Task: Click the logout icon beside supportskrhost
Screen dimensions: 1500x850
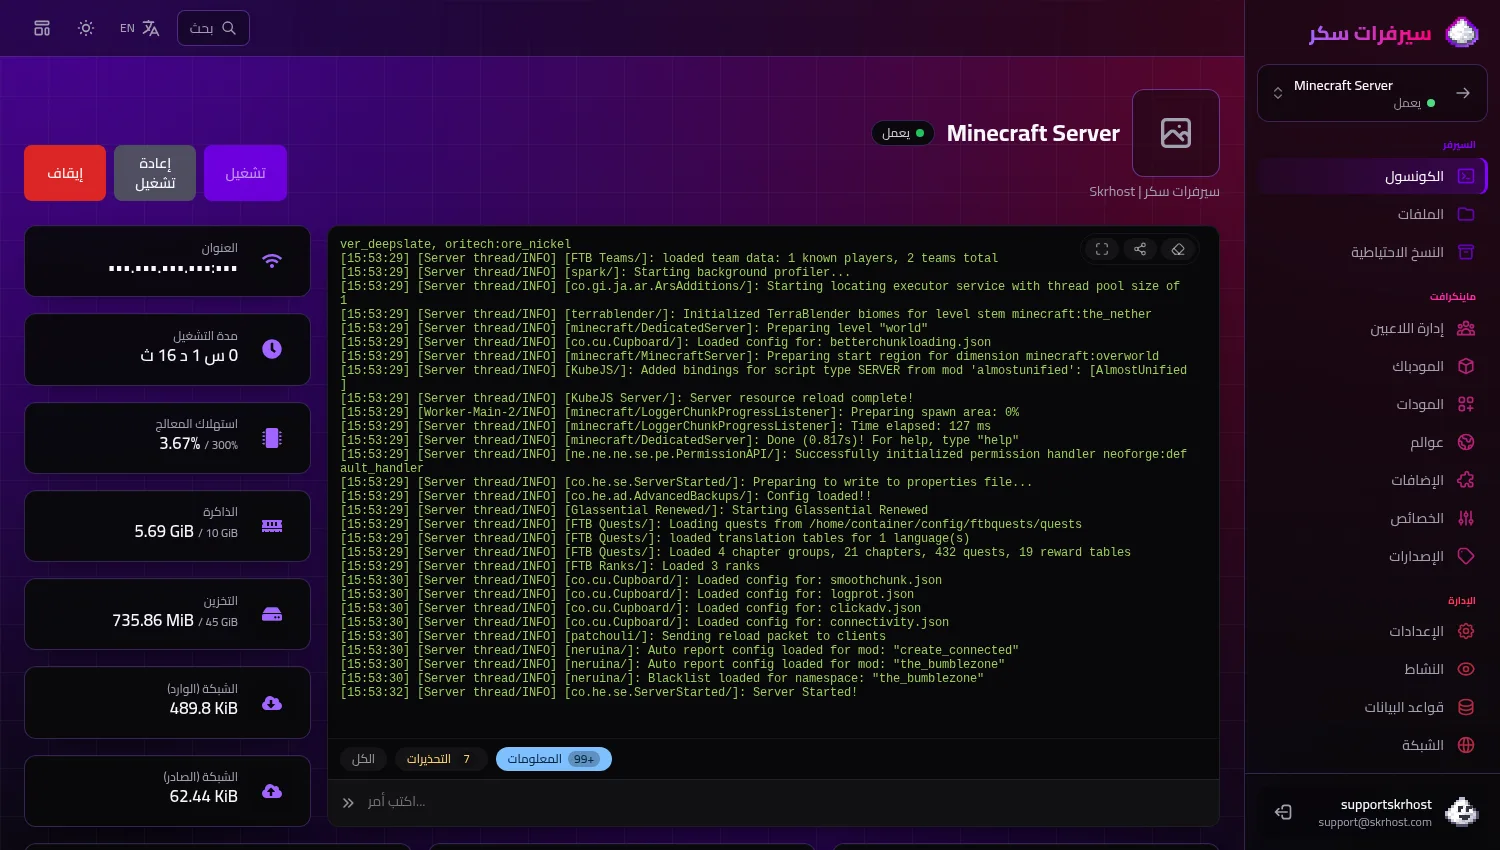Action: coord(1283,812)
